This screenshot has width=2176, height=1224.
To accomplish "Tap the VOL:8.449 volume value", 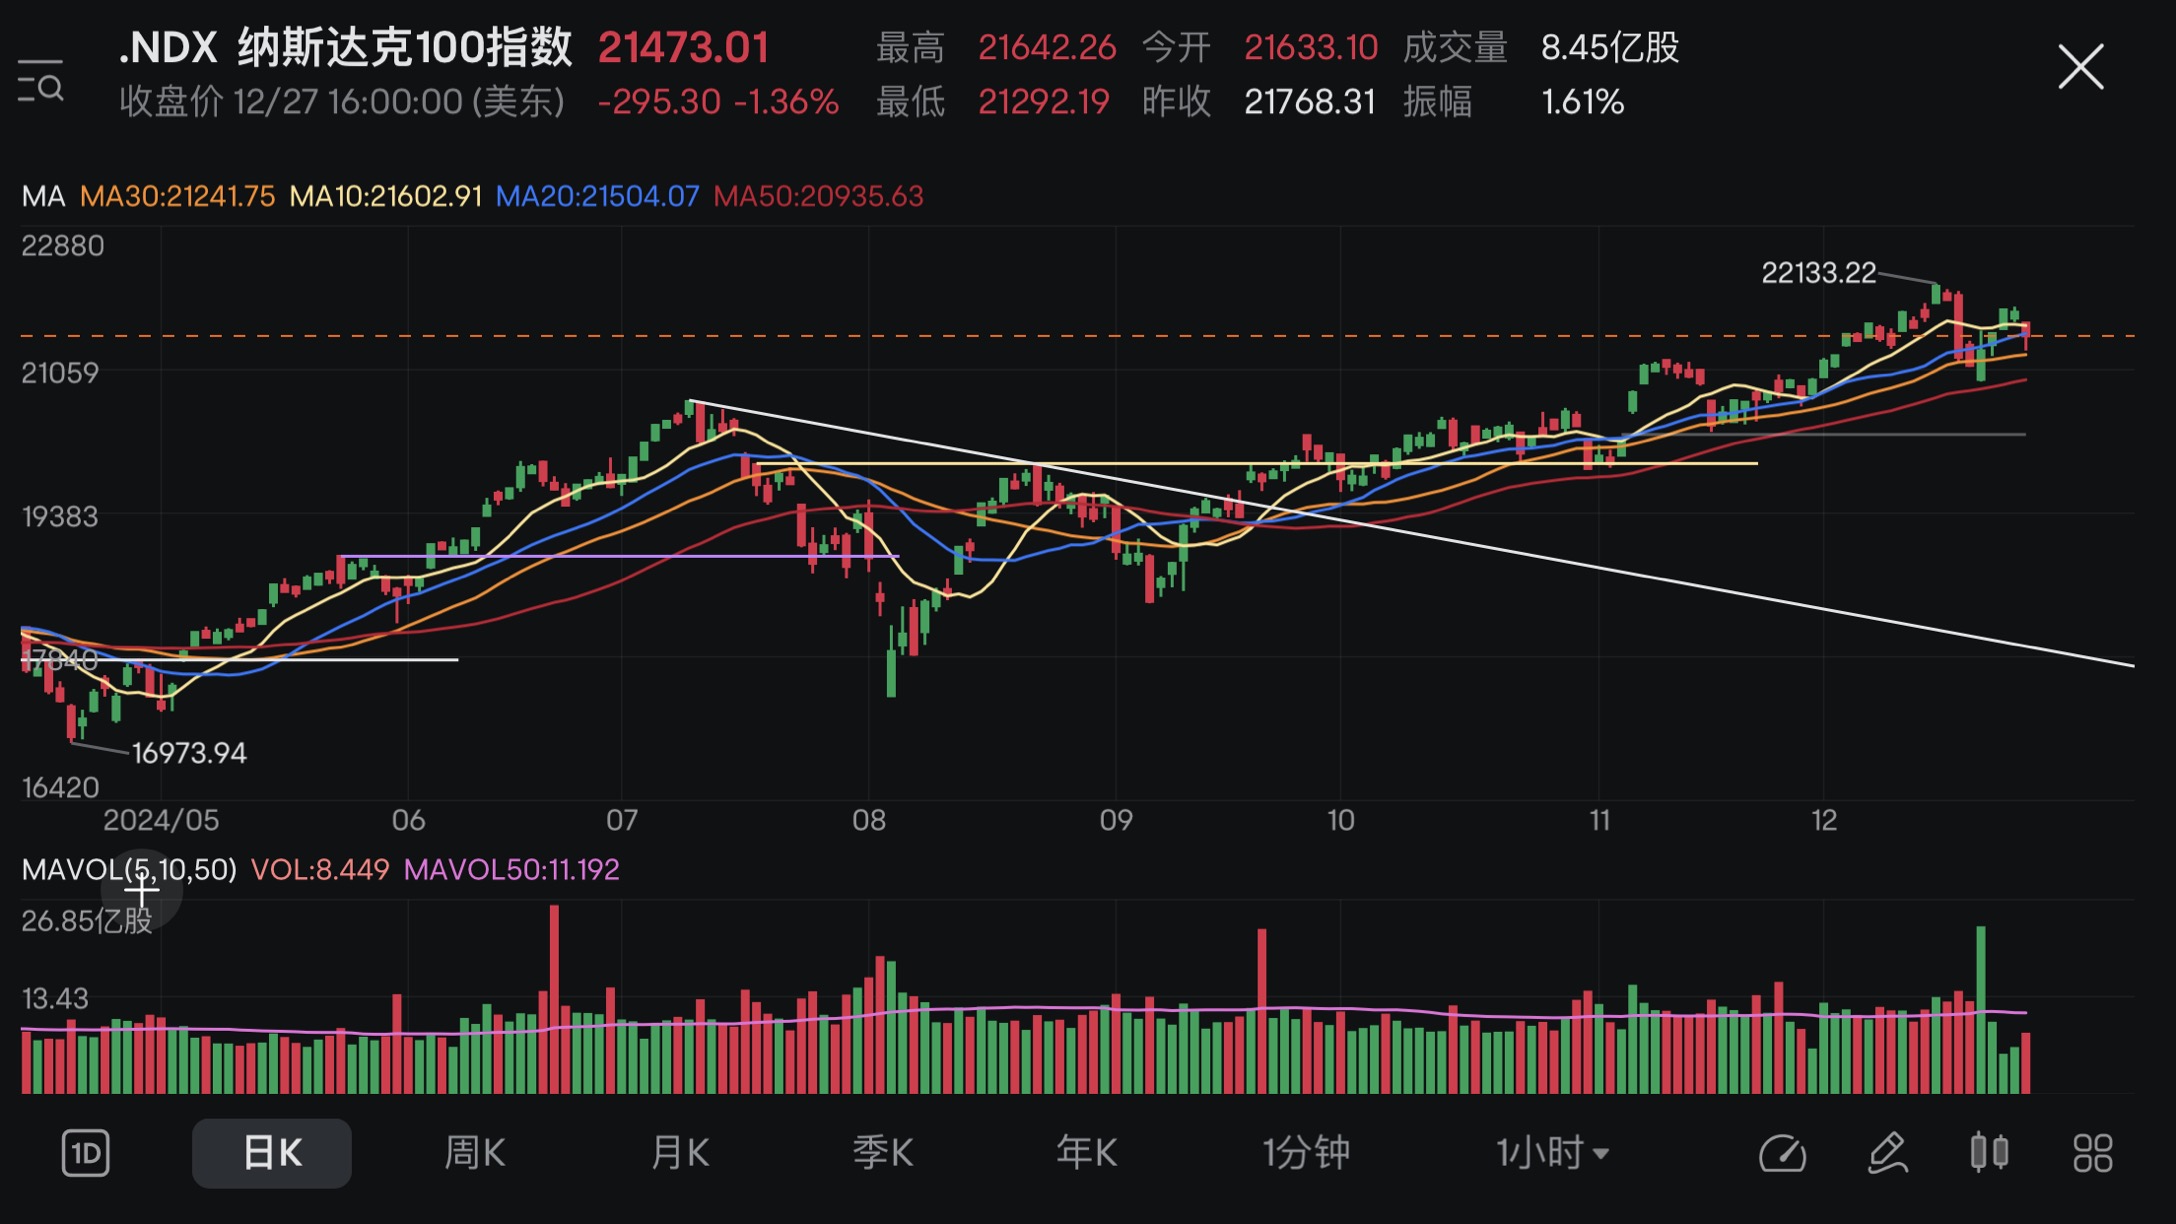I will click(319, 869).
